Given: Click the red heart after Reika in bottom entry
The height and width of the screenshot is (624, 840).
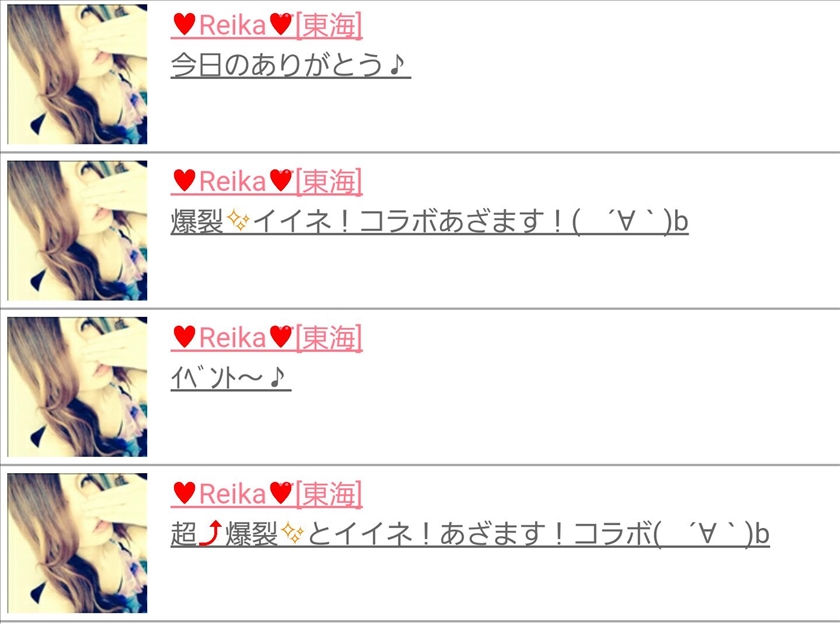Looking at the screenshot, I should click(x=281, y=493).
